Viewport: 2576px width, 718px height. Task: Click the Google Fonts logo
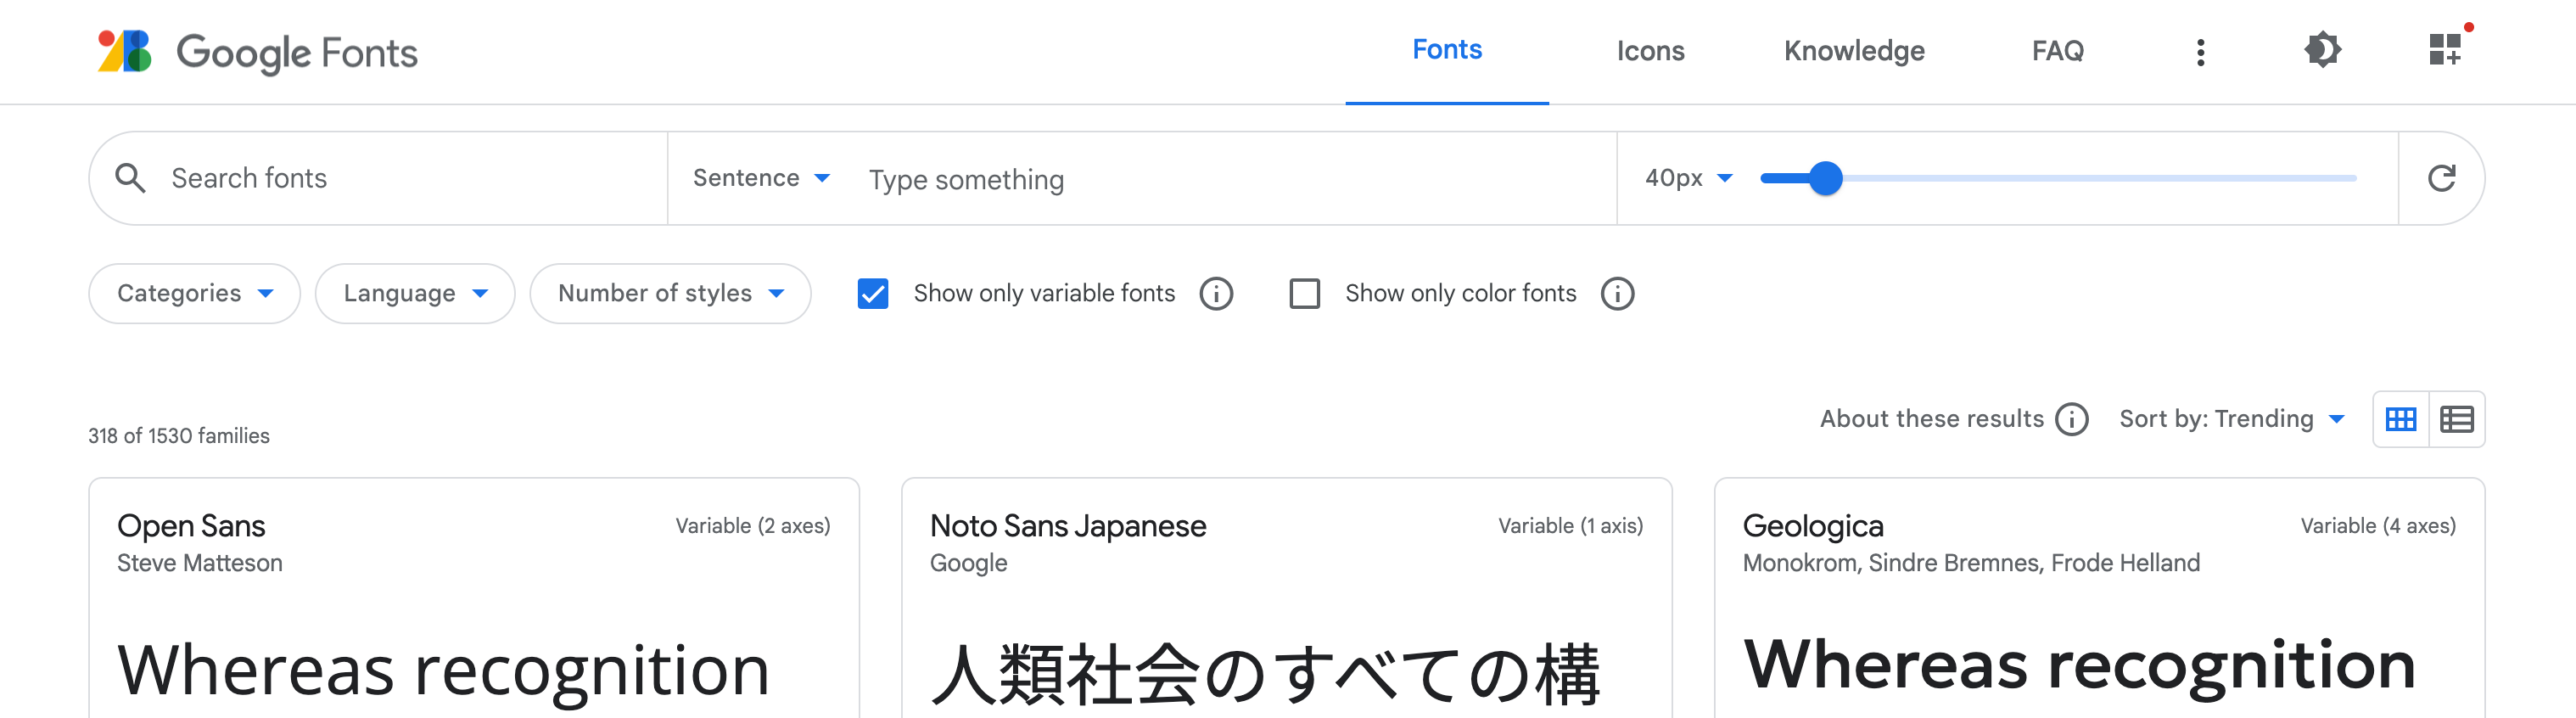257,52
